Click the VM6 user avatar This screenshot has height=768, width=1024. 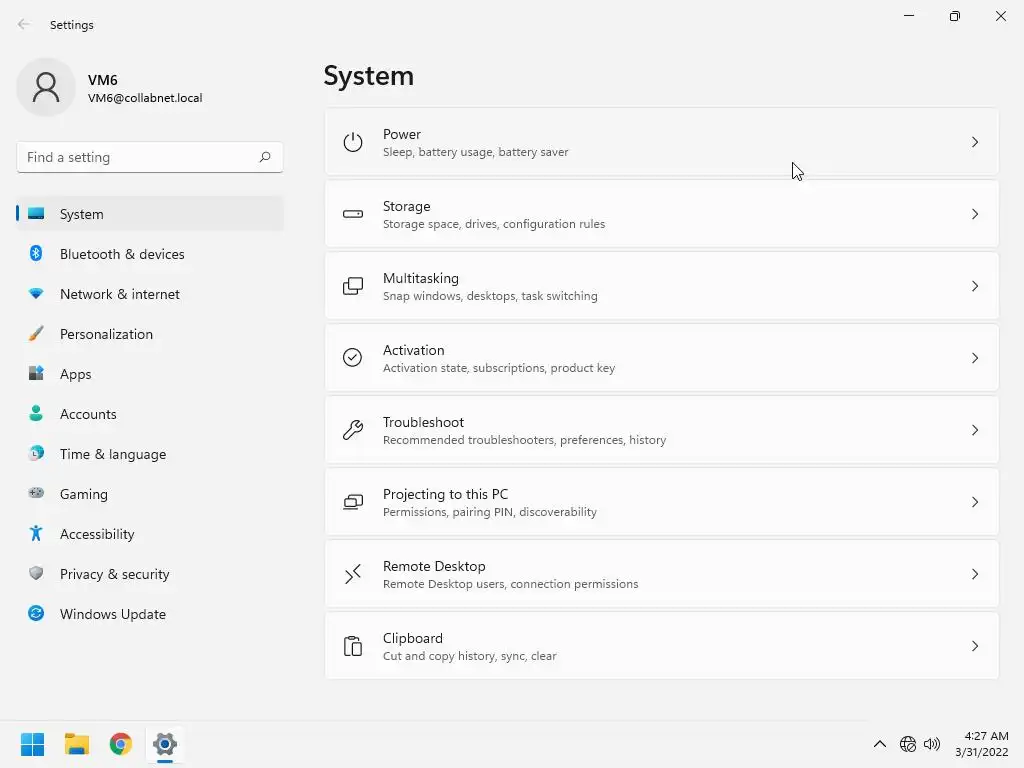click(x=46, y=87)
